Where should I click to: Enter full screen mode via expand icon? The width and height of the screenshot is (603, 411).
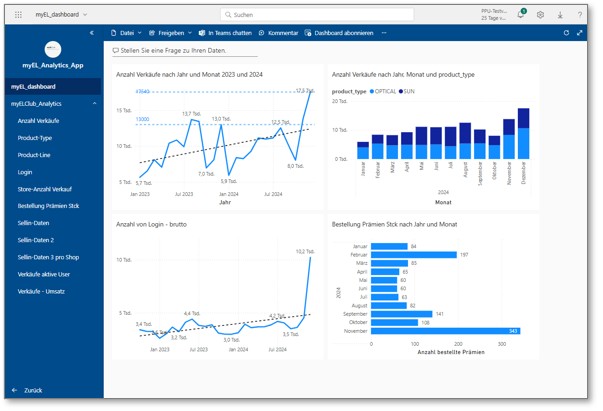coord(582,33)
